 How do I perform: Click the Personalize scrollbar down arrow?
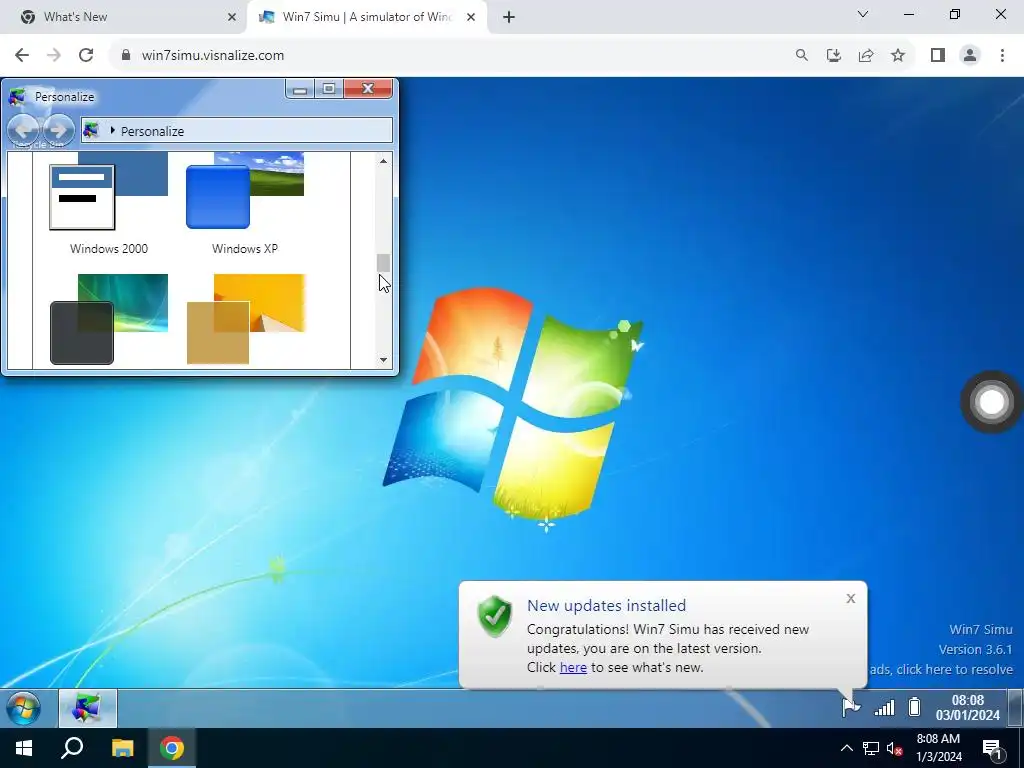point(383,360)
